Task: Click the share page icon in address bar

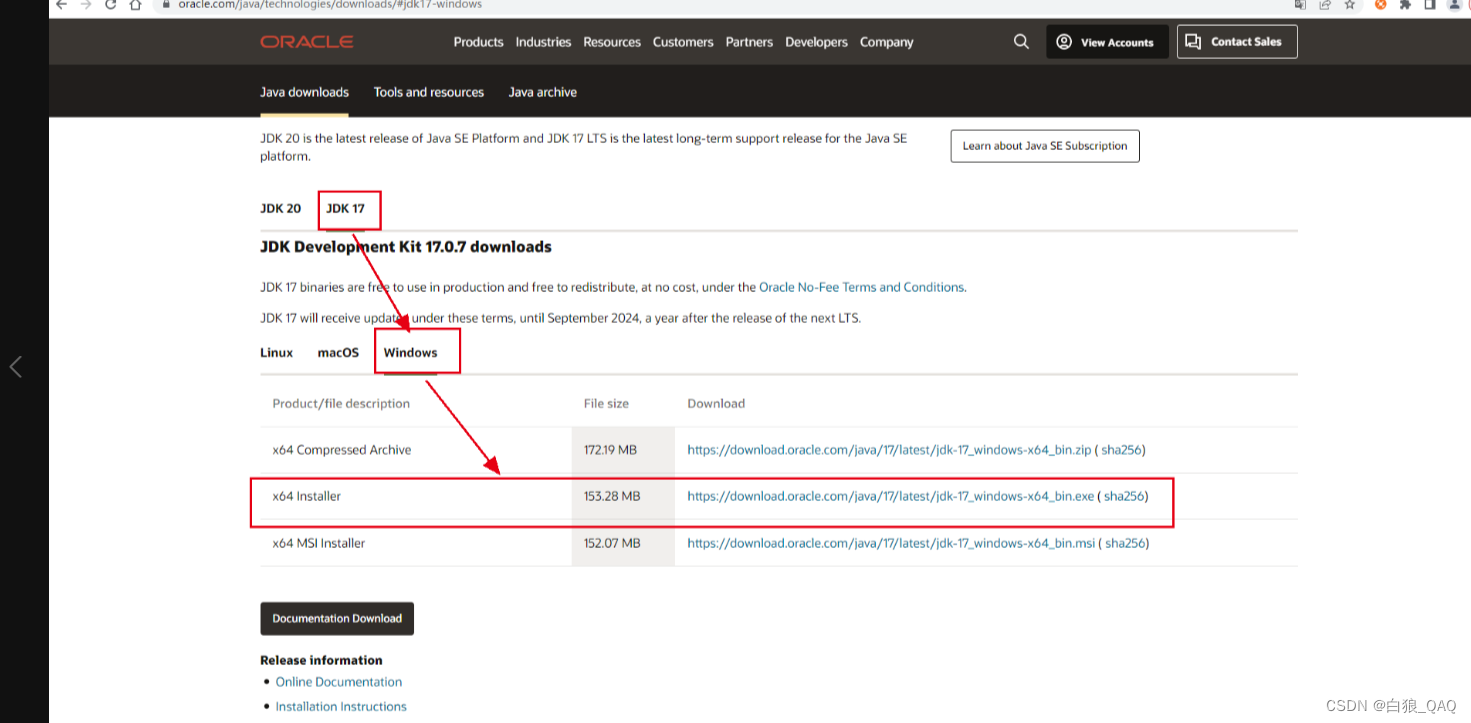Action: pos(1325,4)
